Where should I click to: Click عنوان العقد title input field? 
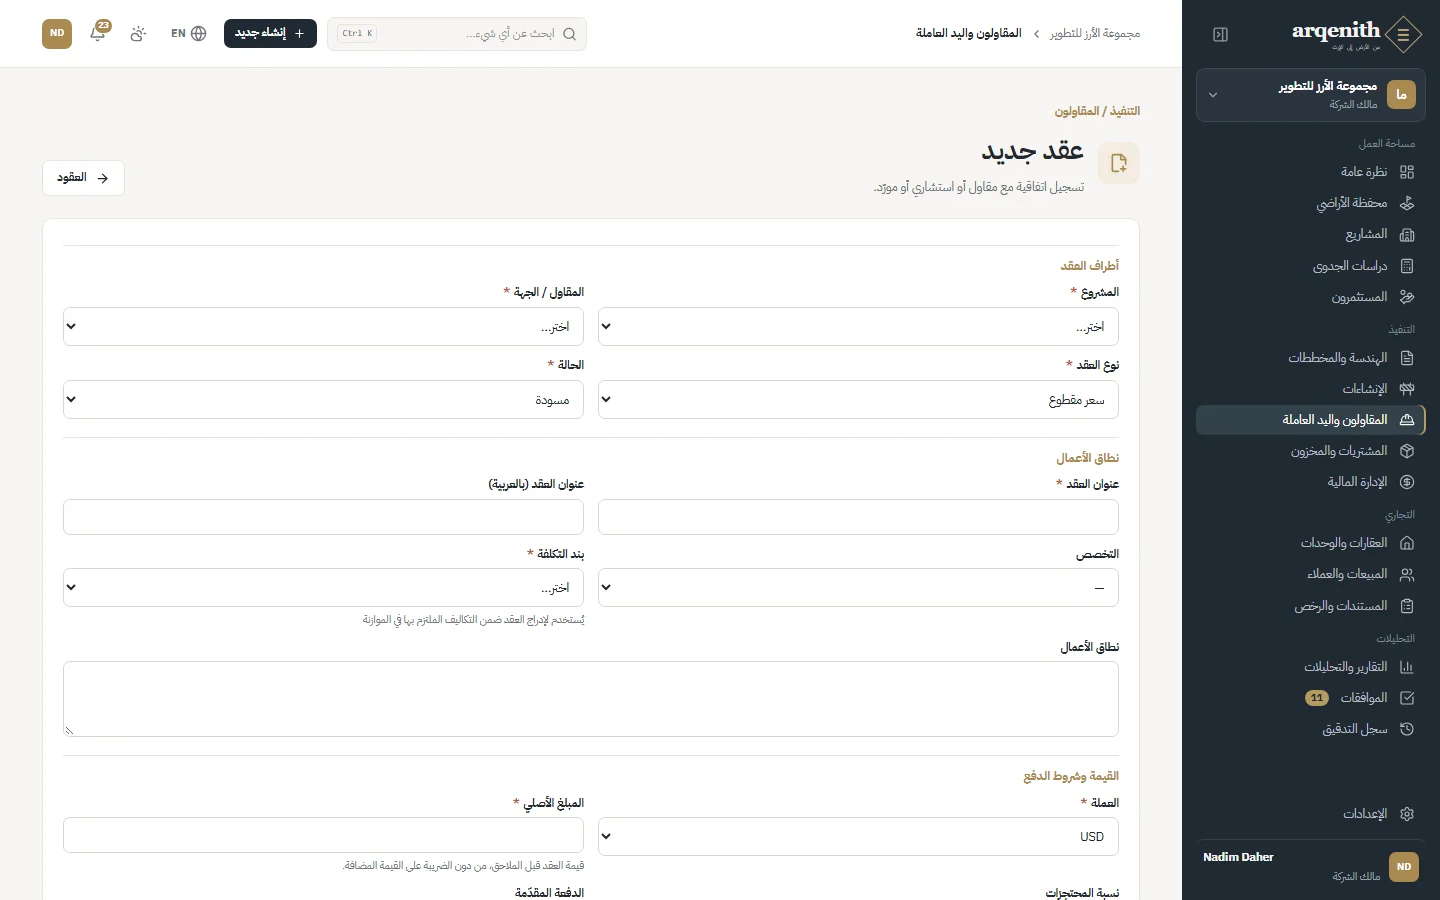pos(858,518)
